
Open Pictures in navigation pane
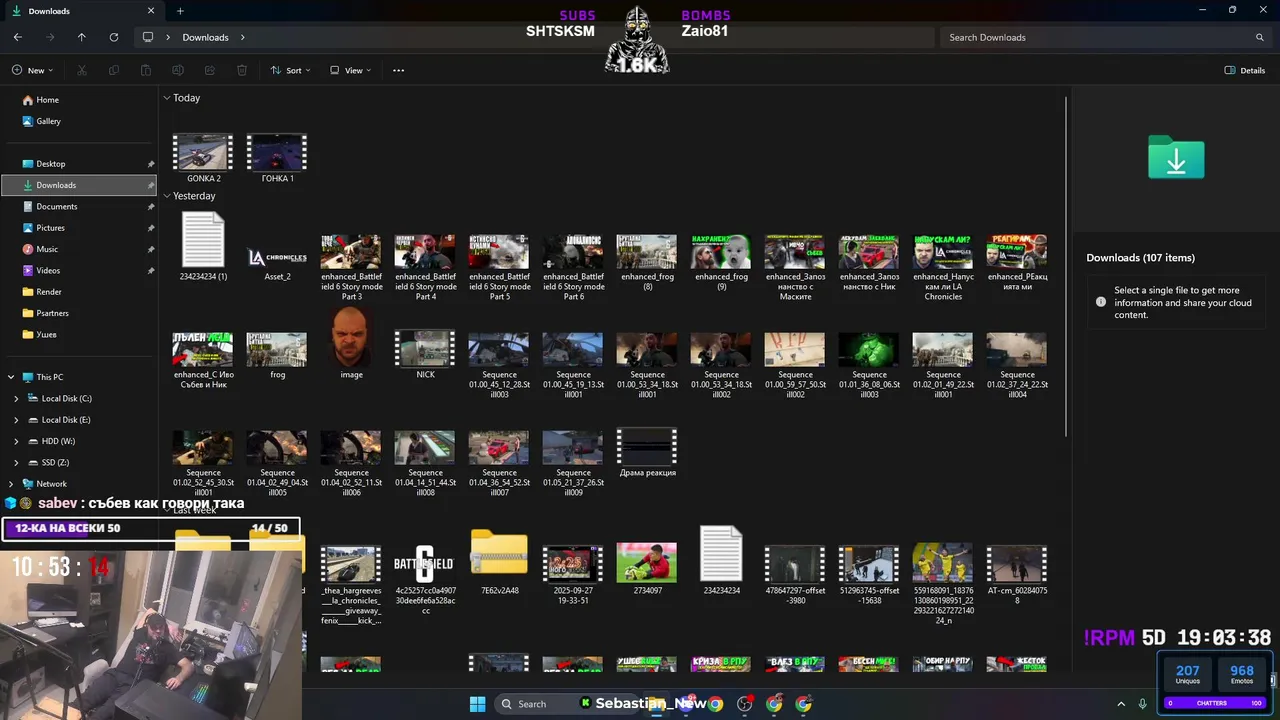tap(79, 228)
